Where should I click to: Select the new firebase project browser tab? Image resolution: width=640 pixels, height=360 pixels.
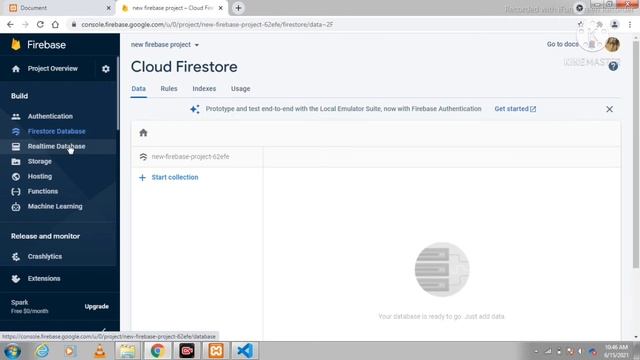[x=171, y=8]
